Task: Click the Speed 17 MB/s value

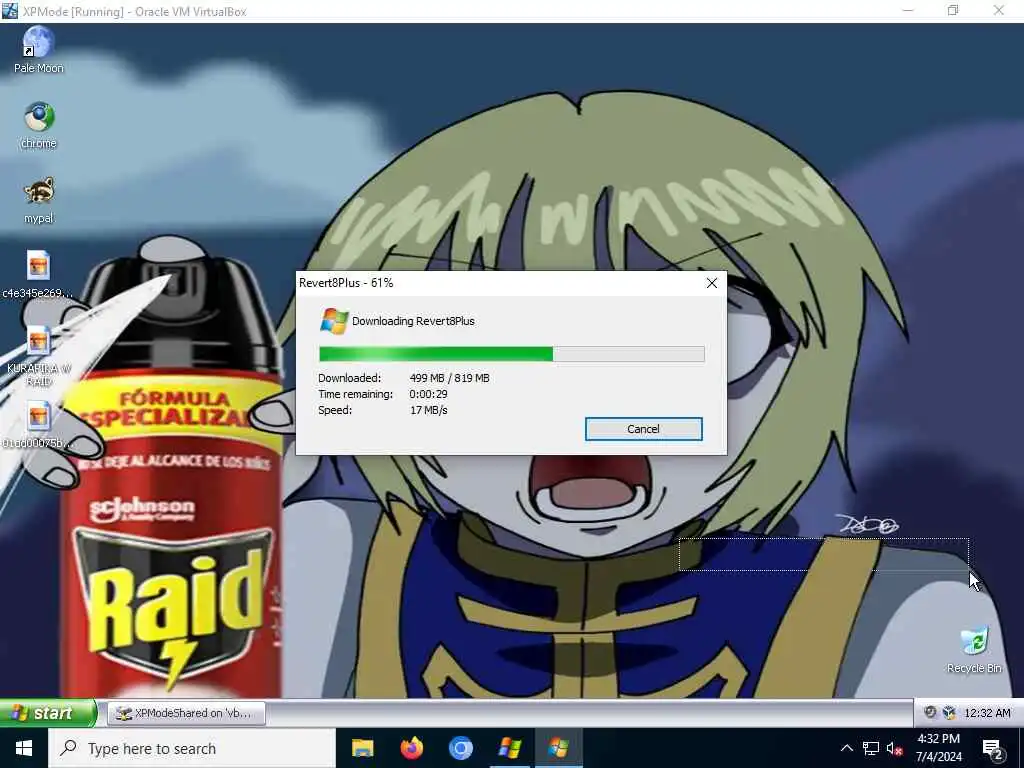Action: click(428, 410)
